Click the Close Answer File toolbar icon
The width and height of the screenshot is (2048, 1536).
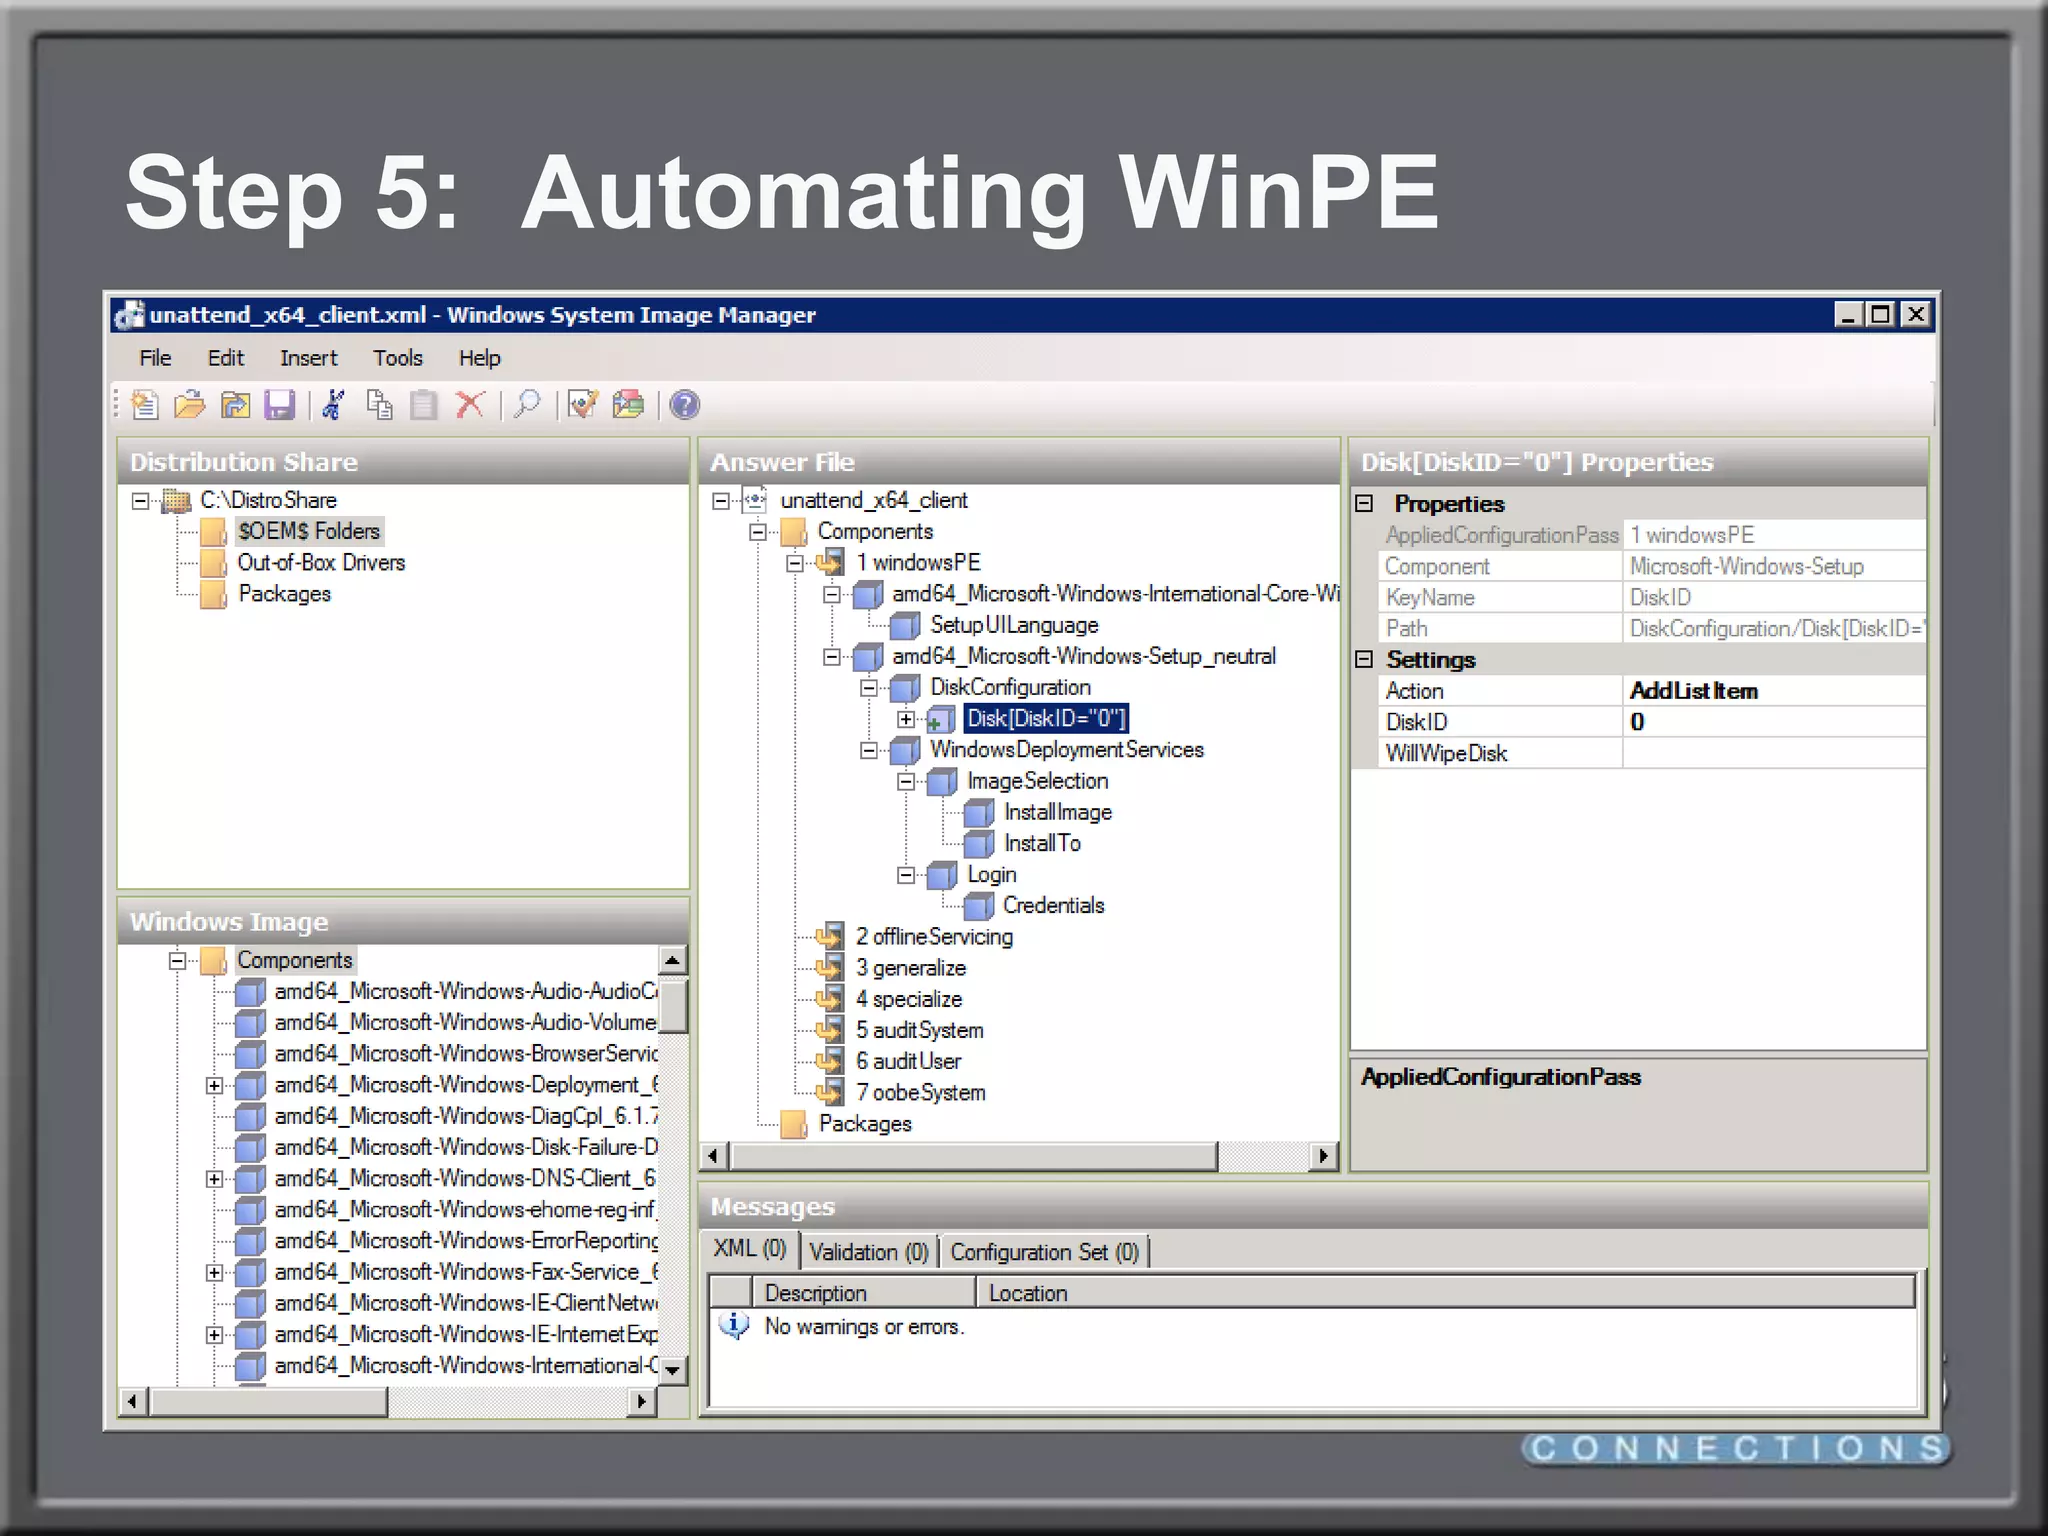click(x=235, y=405)
